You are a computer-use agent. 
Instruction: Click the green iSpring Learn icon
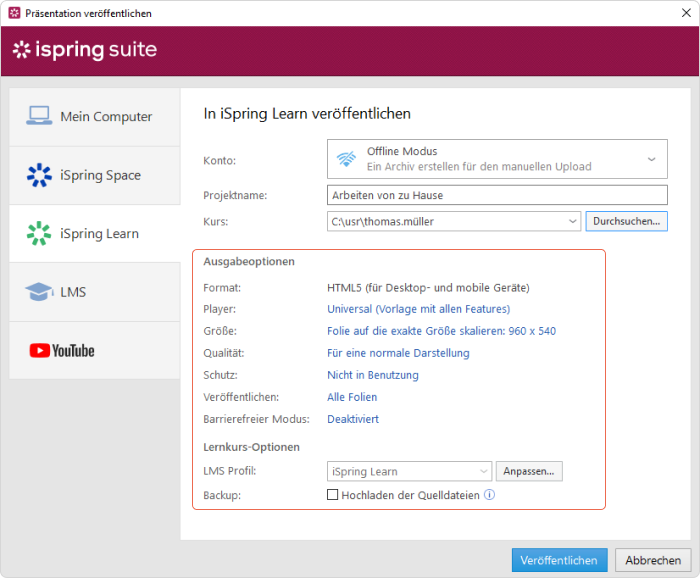38,234
